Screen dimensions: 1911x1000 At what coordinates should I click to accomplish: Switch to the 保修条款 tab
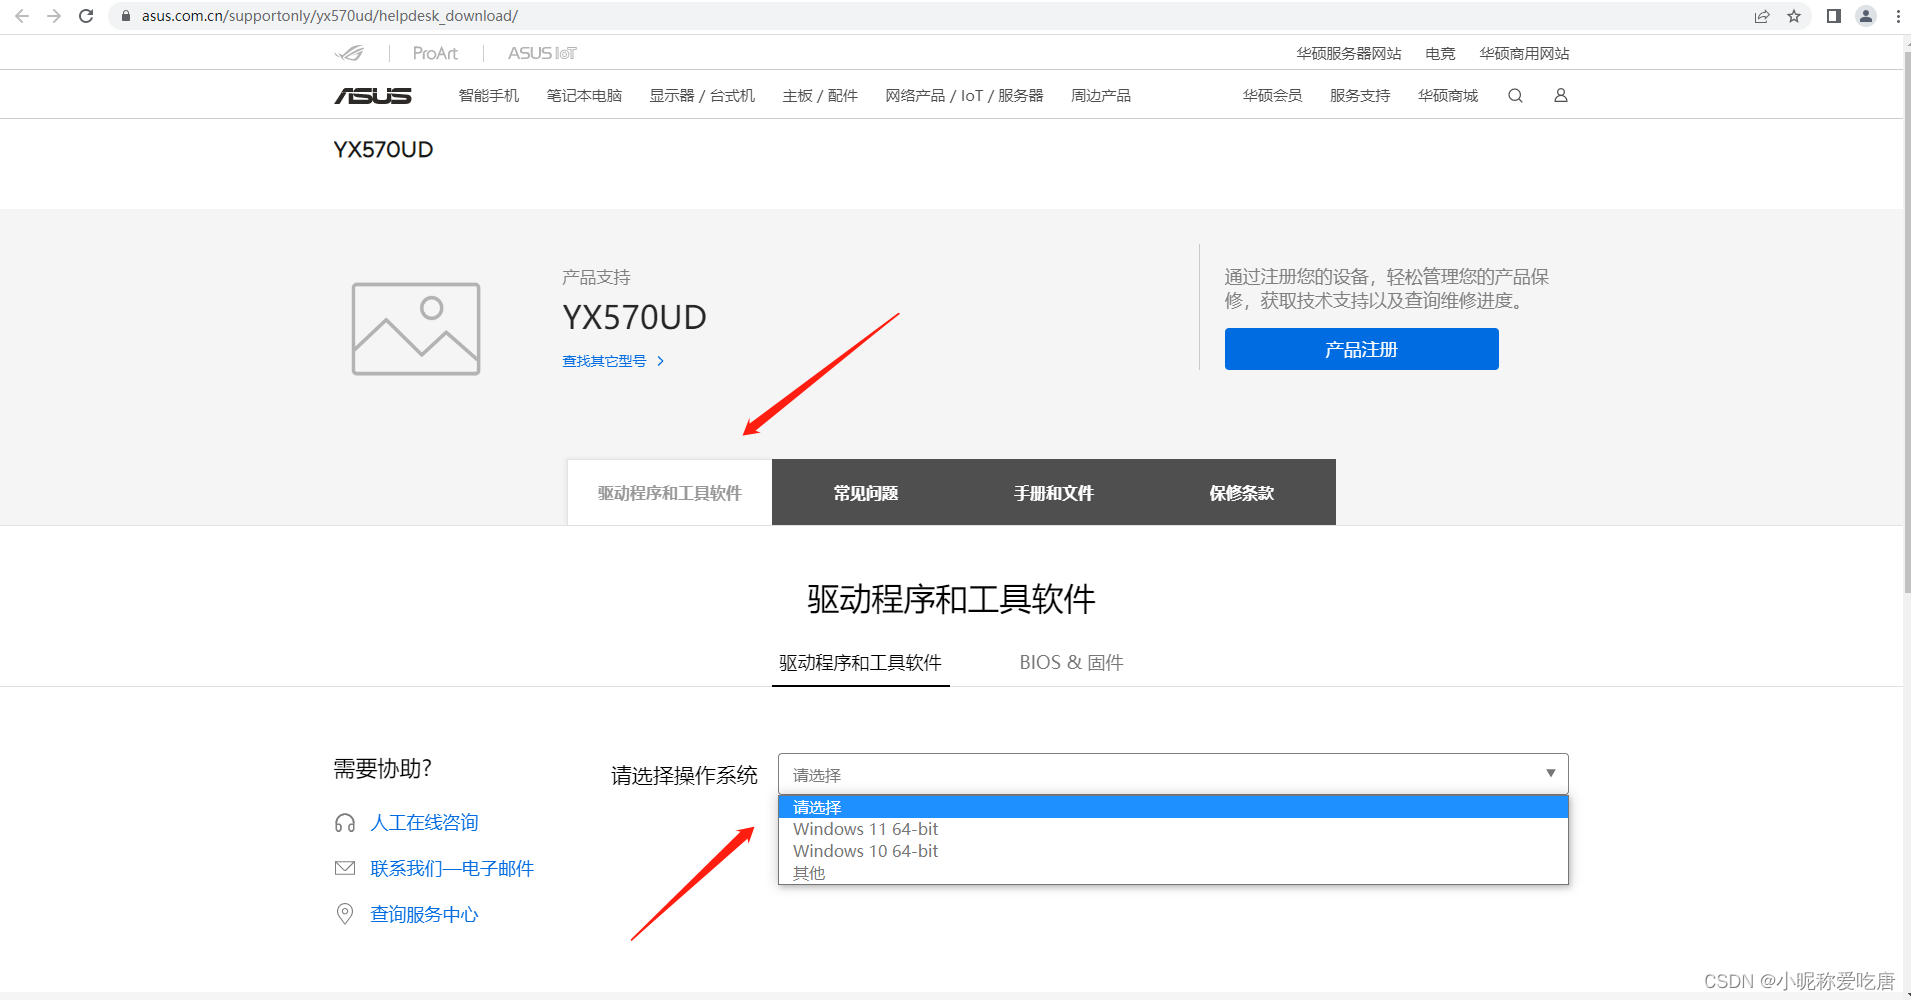coord(1242,492)
